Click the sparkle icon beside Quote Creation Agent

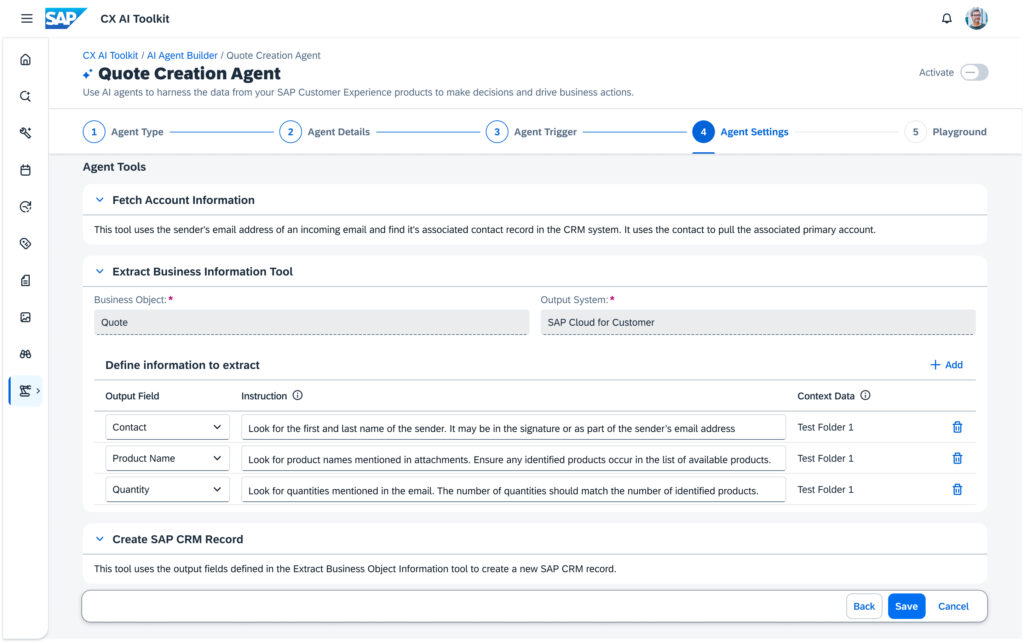pos(88,74)
